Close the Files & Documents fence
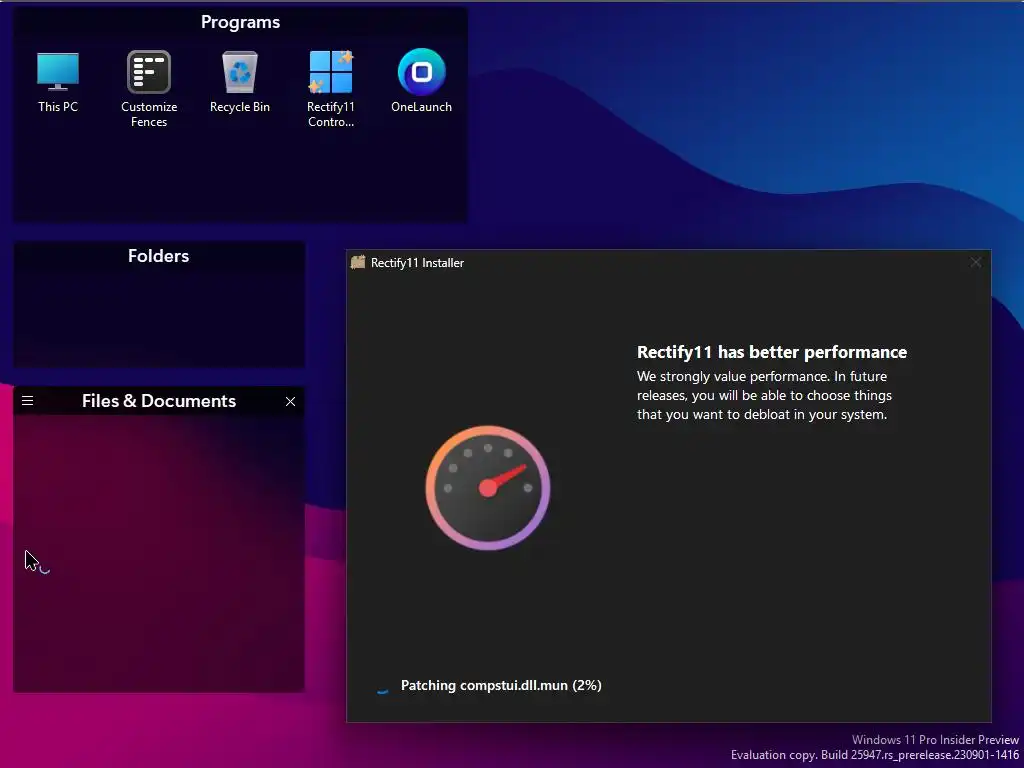 pyautogui.click(x=291, y=401)
